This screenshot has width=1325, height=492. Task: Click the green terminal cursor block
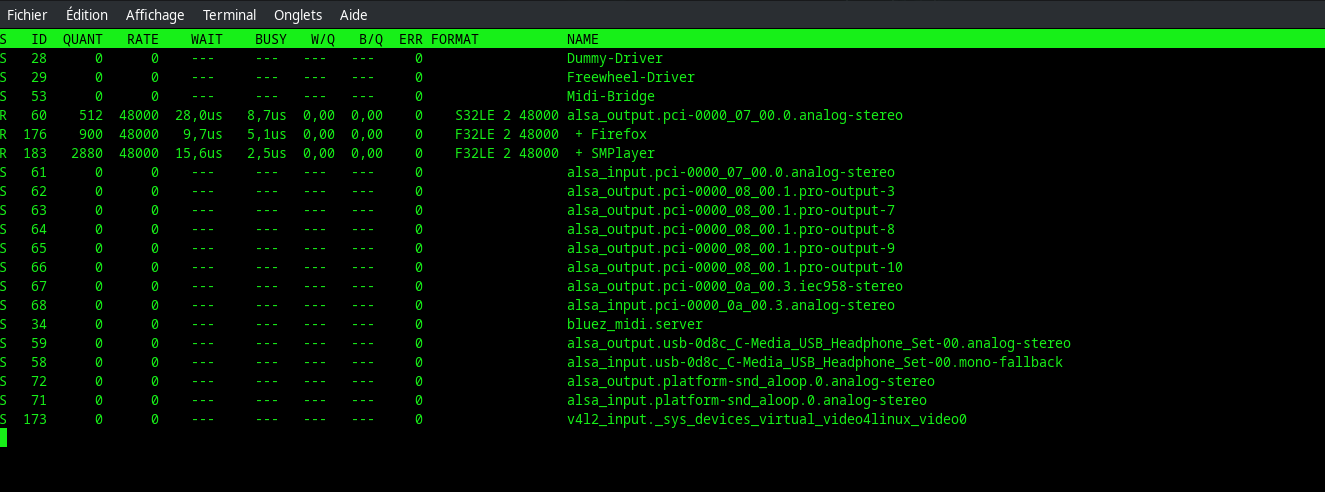point(3,437)
